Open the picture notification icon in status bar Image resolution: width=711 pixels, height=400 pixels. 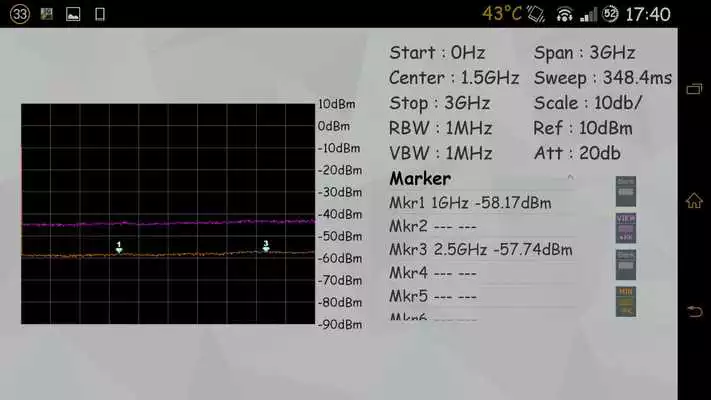(x=73, y=15)
